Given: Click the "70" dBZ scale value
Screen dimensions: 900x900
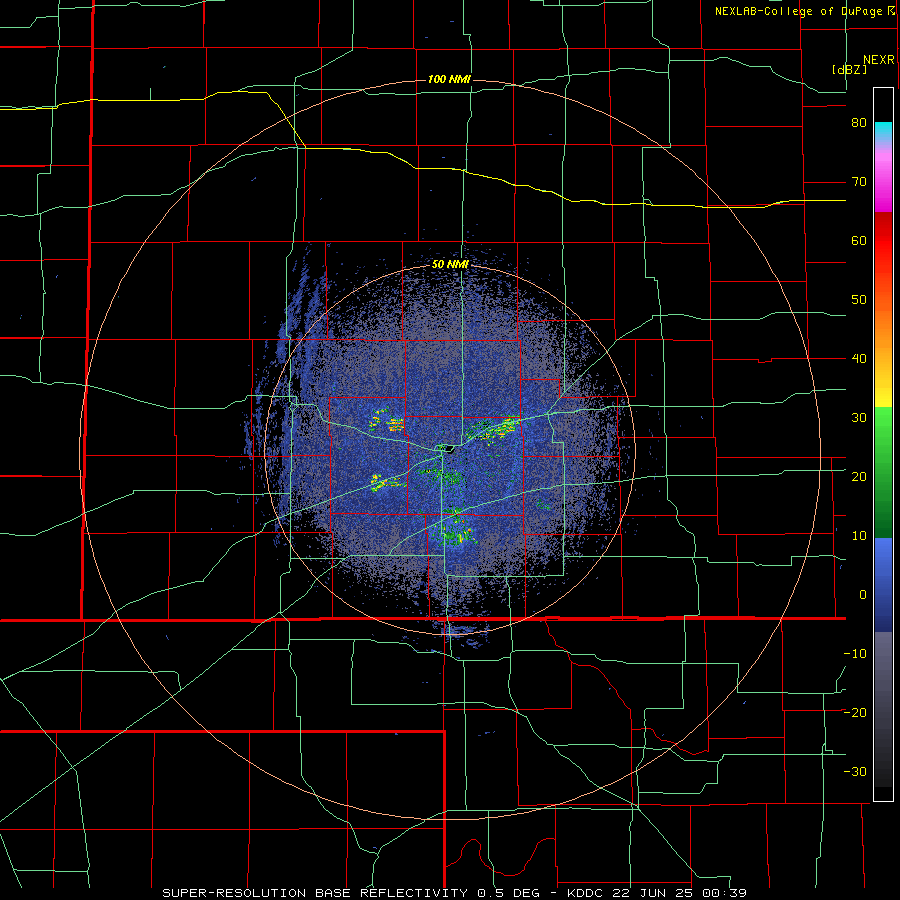Looking at the screenshot, I should 859,182.
